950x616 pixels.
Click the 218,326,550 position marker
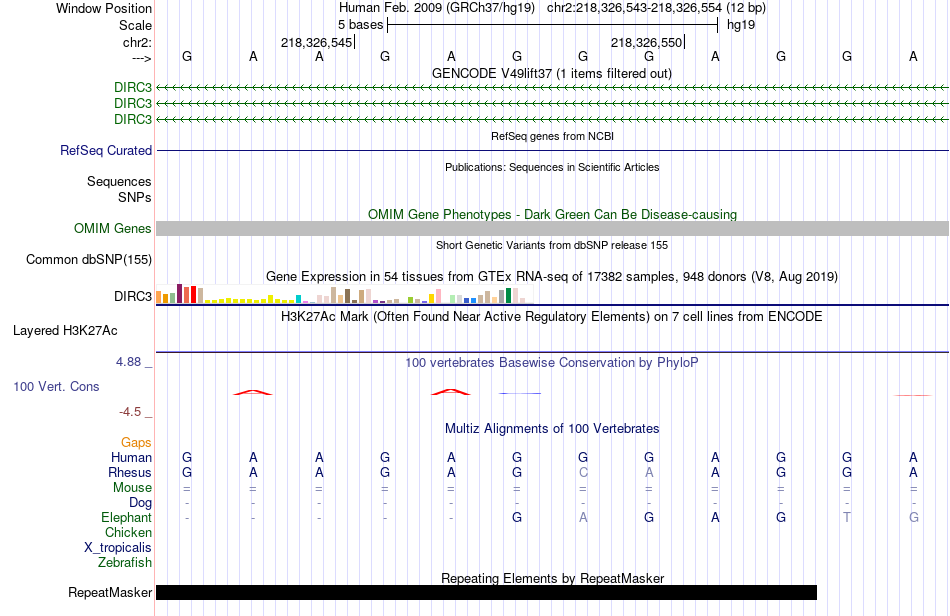[646, 42]
